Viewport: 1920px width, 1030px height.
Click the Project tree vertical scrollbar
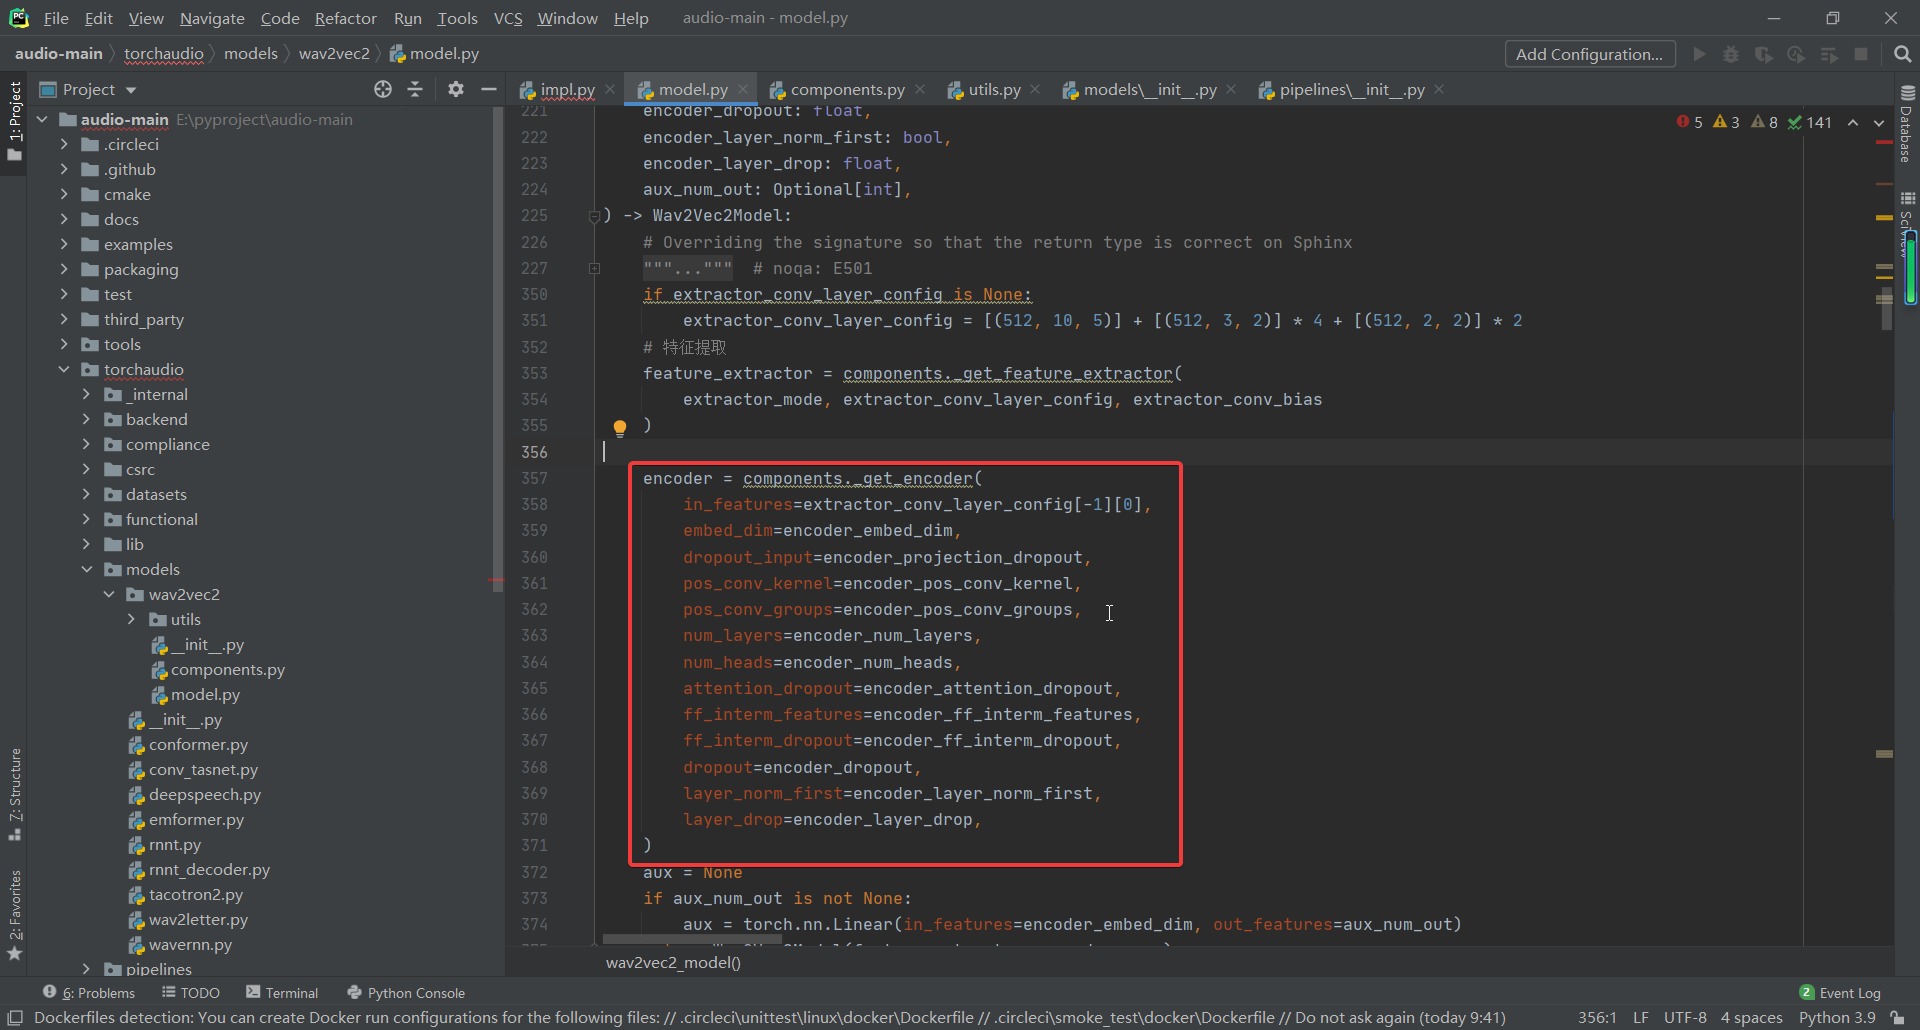point(497,350)
